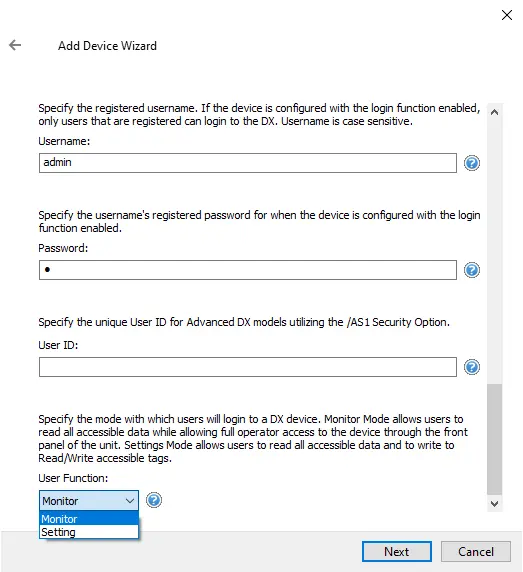Click the empty User ID field

(x=248, y=367)
